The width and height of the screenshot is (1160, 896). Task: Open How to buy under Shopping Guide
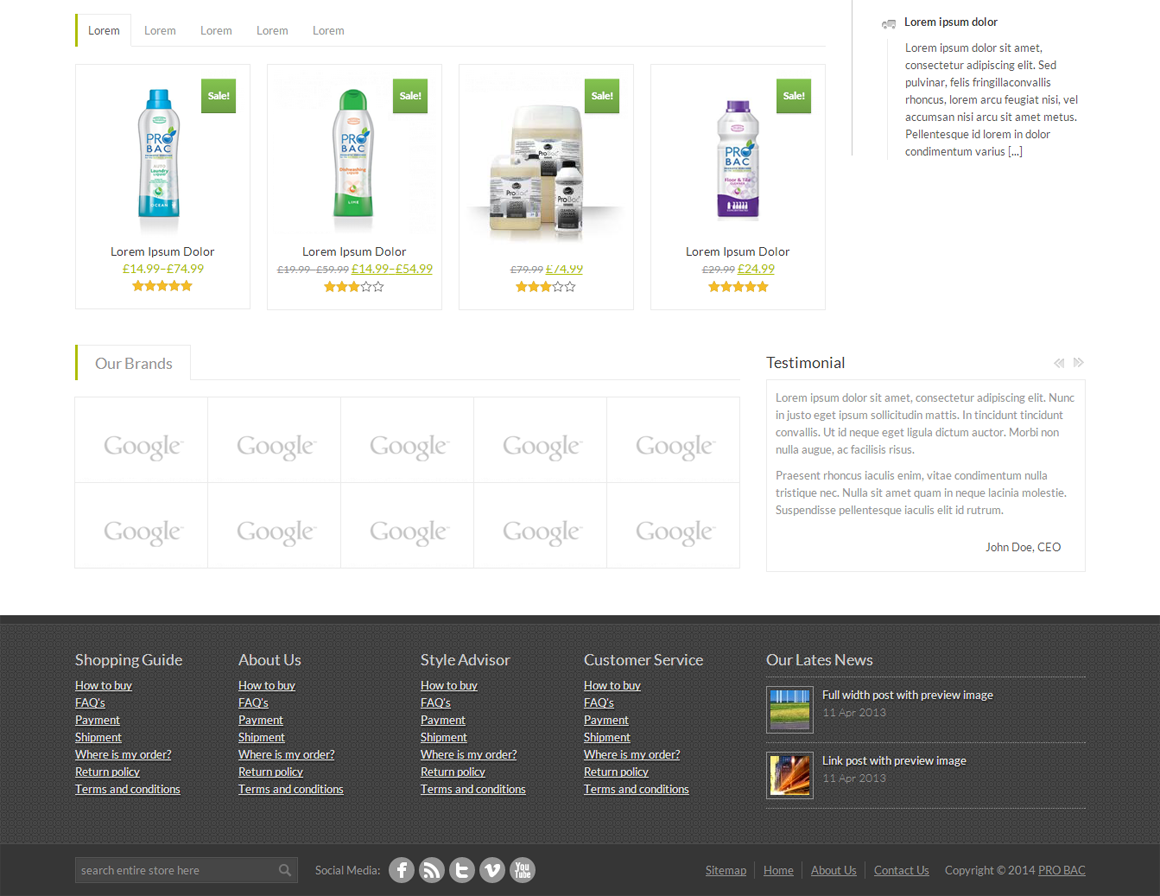pyautogui.click(x=103, y=685)
